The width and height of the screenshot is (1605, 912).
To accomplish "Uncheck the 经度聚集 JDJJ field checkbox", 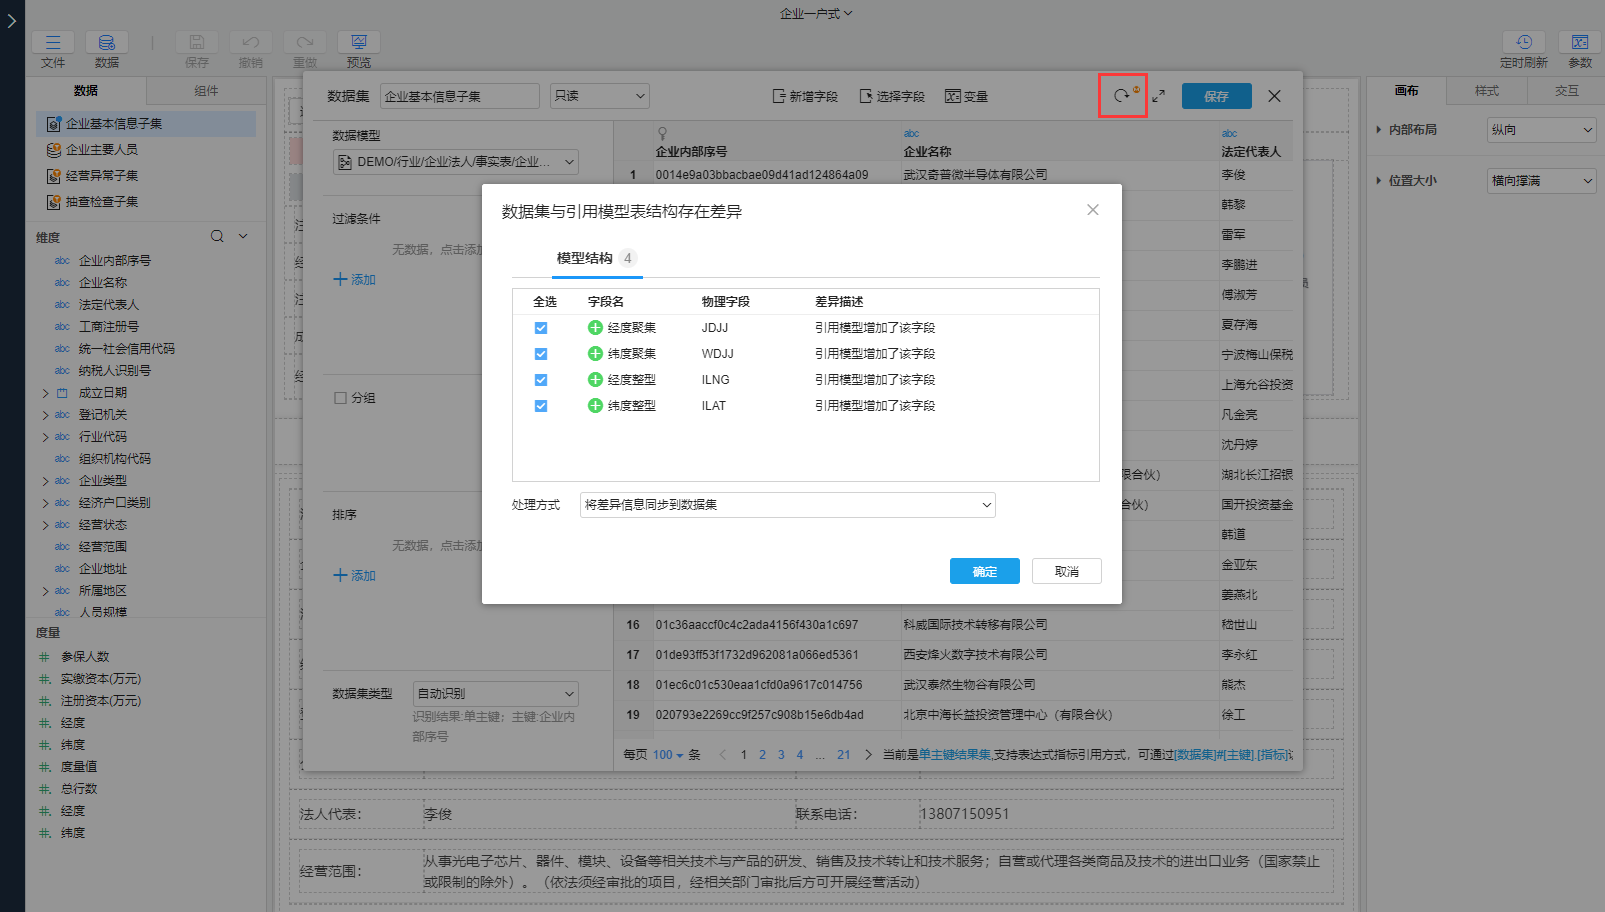I will pyautogui.click(x=541, y=328).
